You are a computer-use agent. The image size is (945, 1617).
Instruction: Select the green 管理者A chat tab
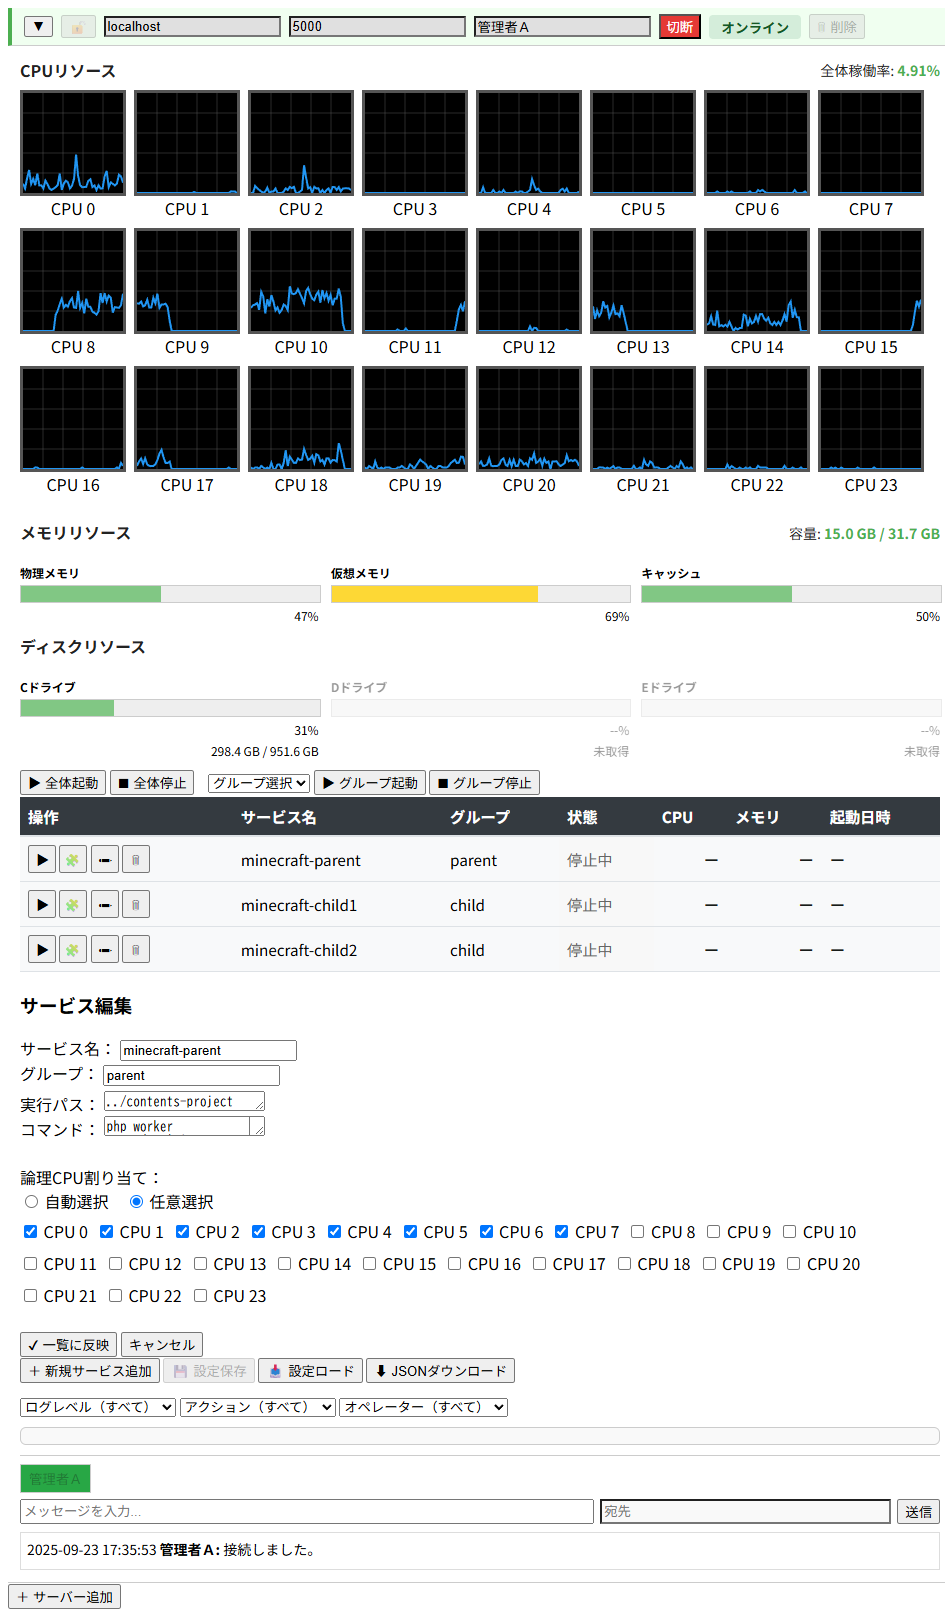point(55,1479)
